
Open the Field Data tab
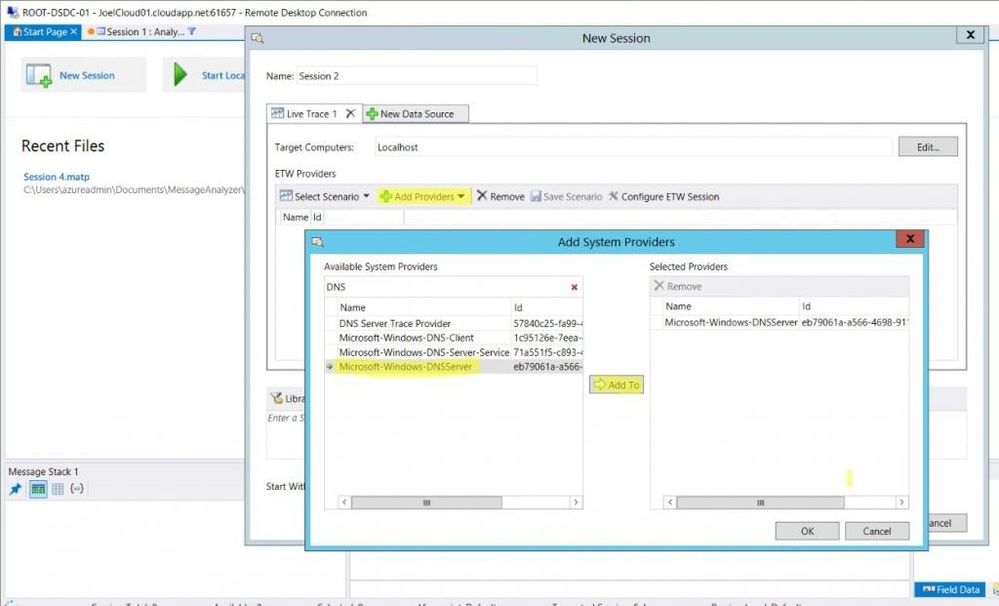pos(951,589)
